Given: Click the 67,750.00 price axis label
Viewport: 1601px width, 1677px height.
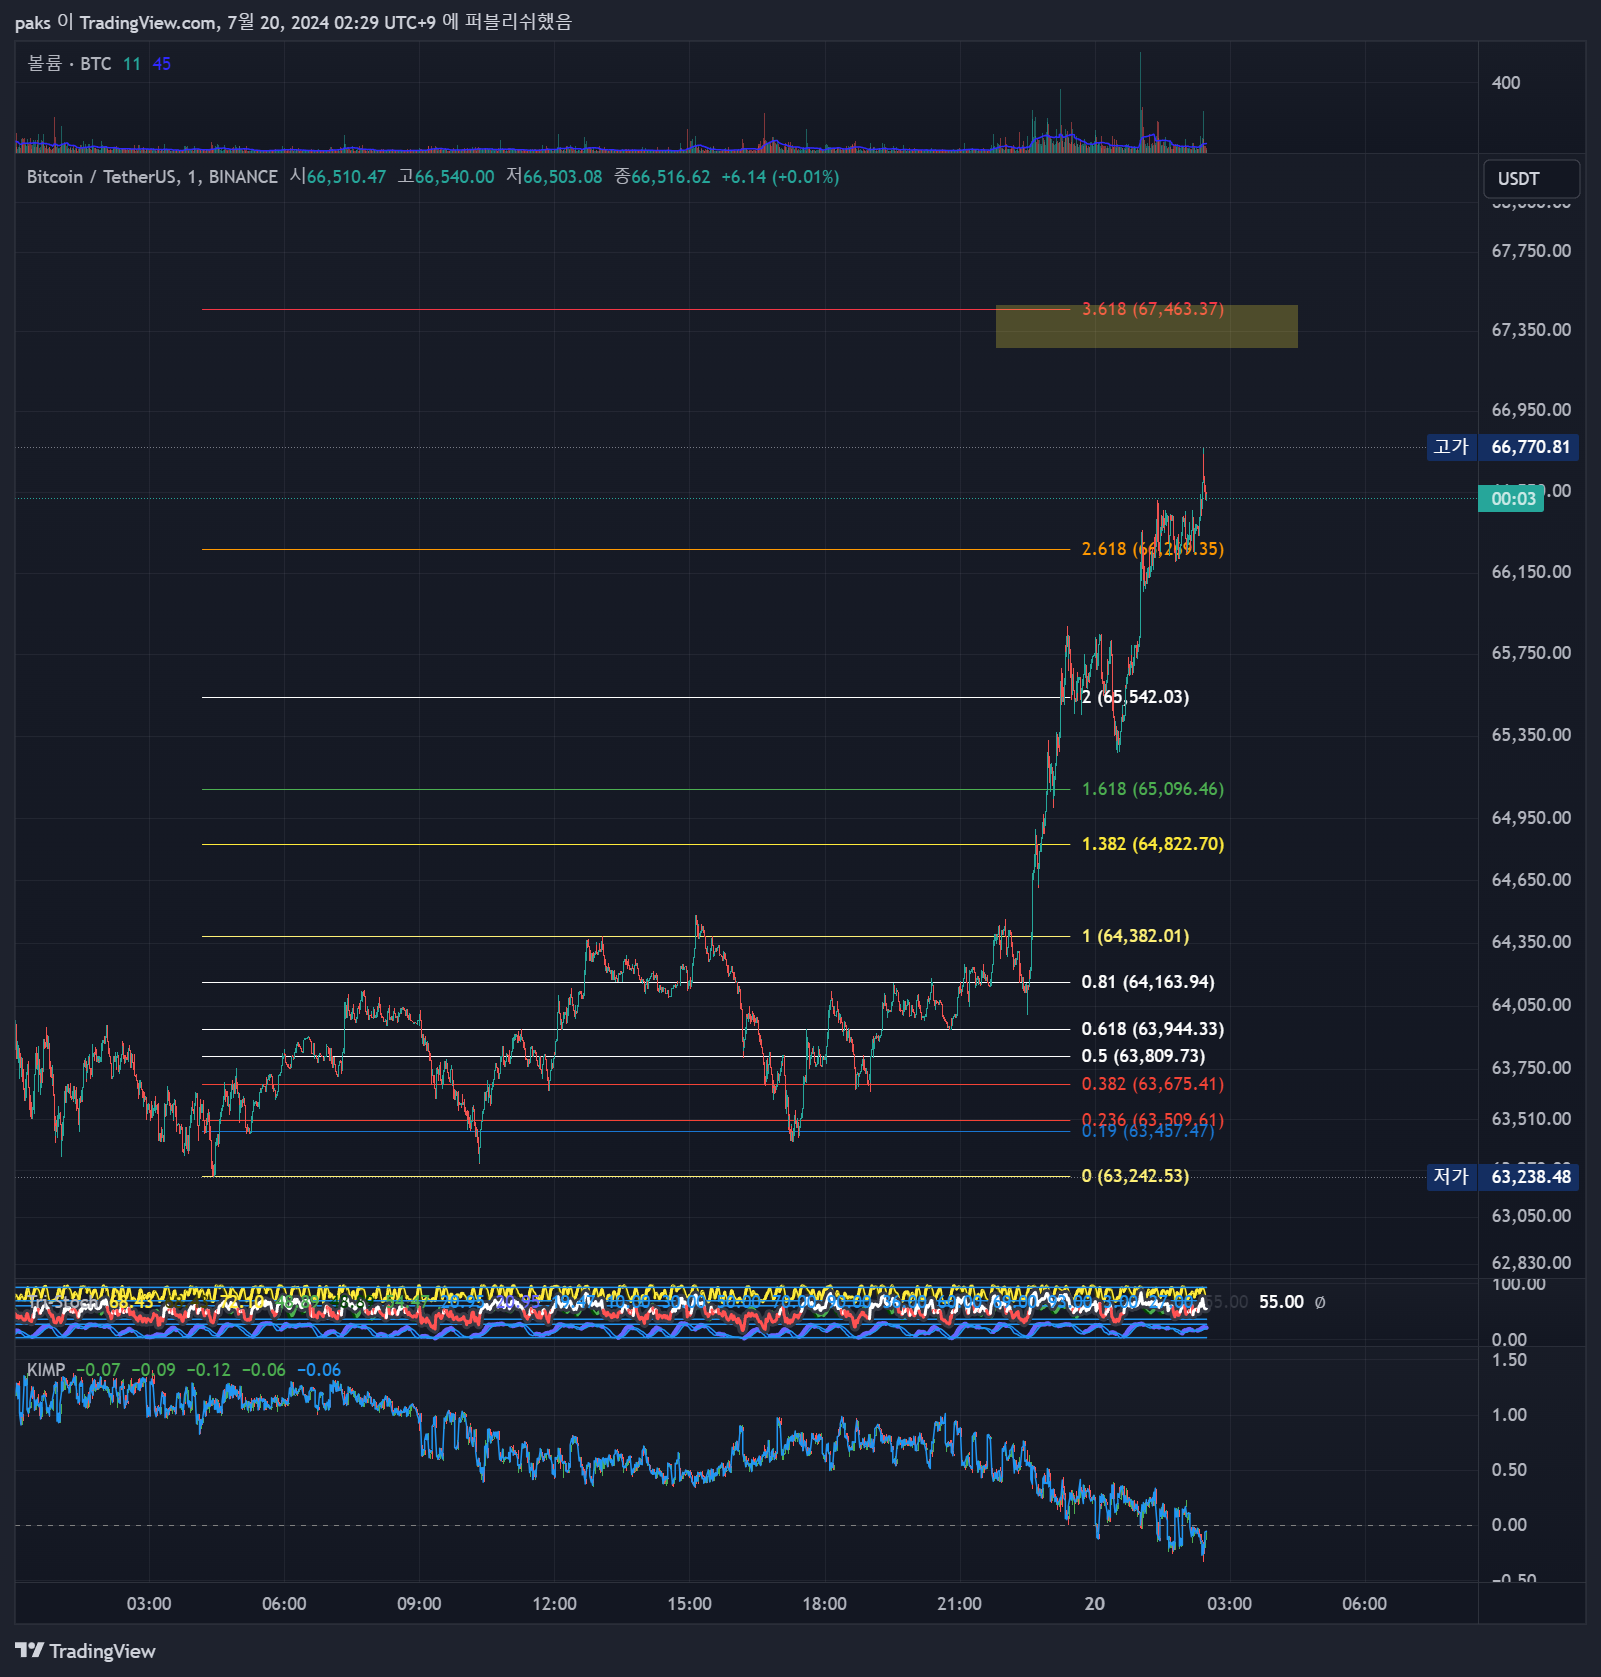Looking at the screenshot, I should (1531, 251).
